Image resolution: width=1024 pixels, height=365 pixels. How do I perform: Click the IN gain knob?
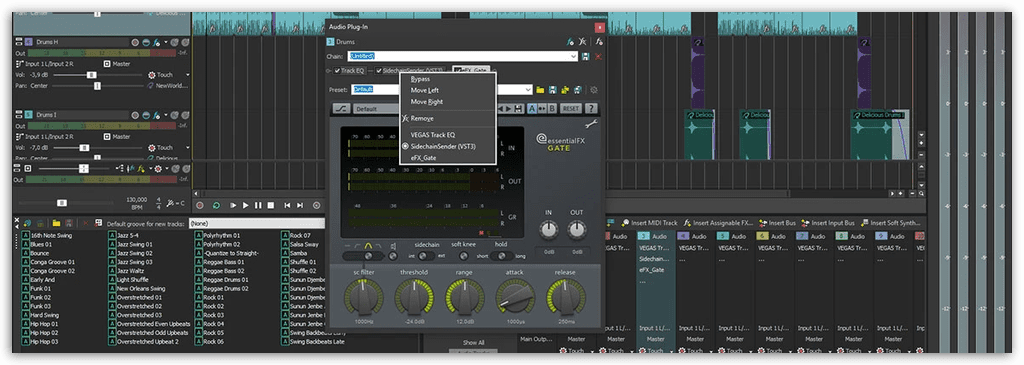click(x=549, y=229)
